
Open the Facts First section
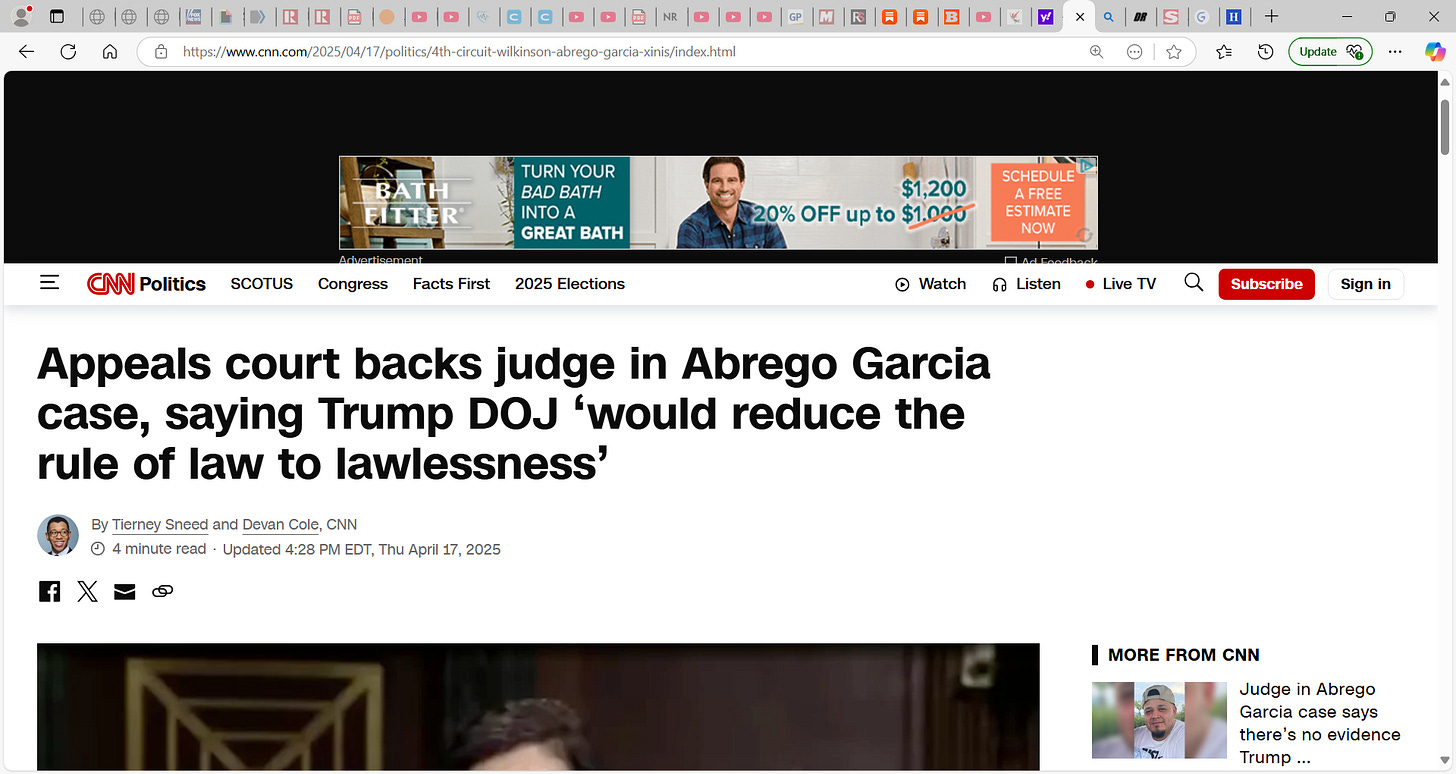[451, 284]
